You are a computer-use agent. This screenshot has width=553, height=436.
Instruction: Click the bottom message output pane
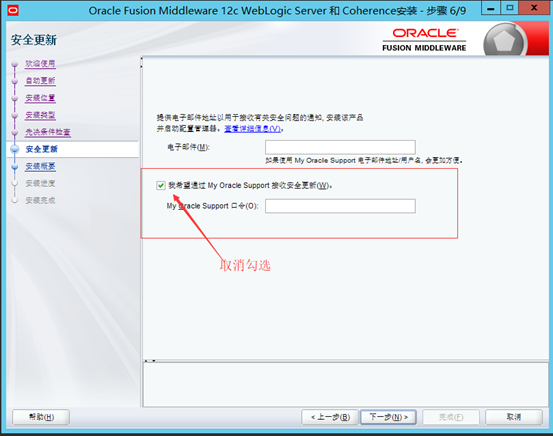point(346,384)
